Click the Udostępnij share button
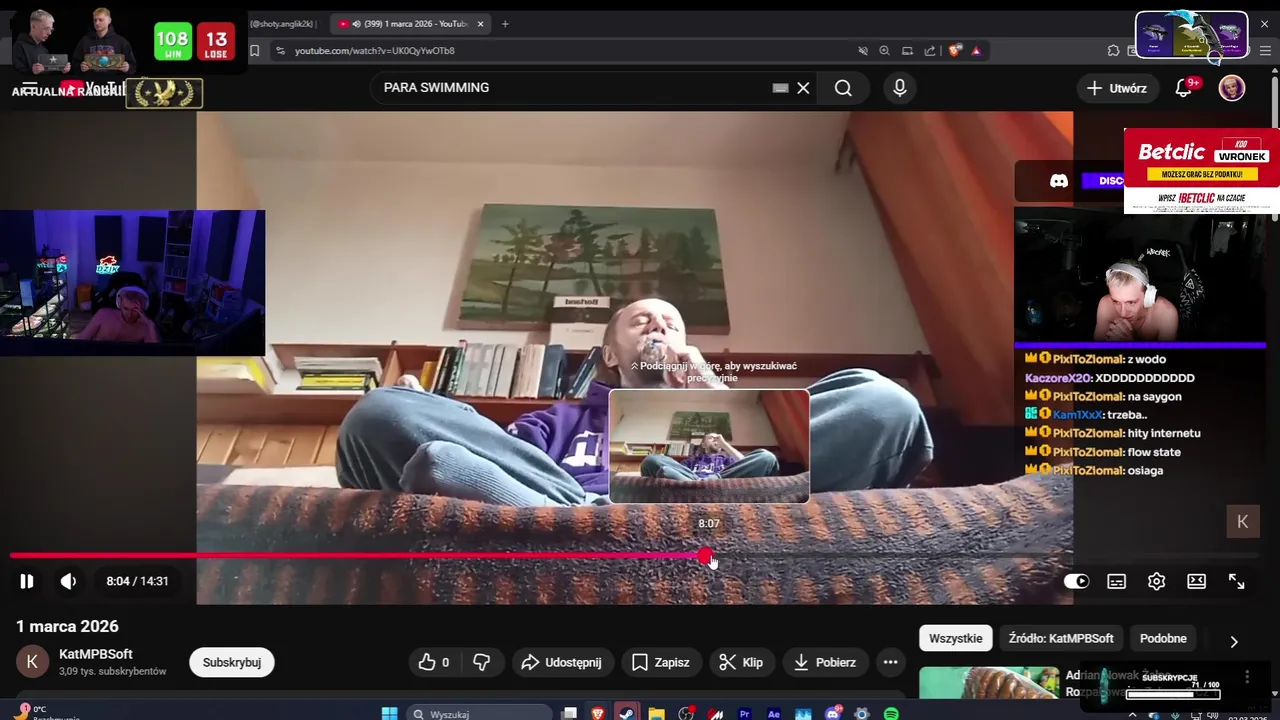The image size is (1280, 720). [x=561, y=662]
